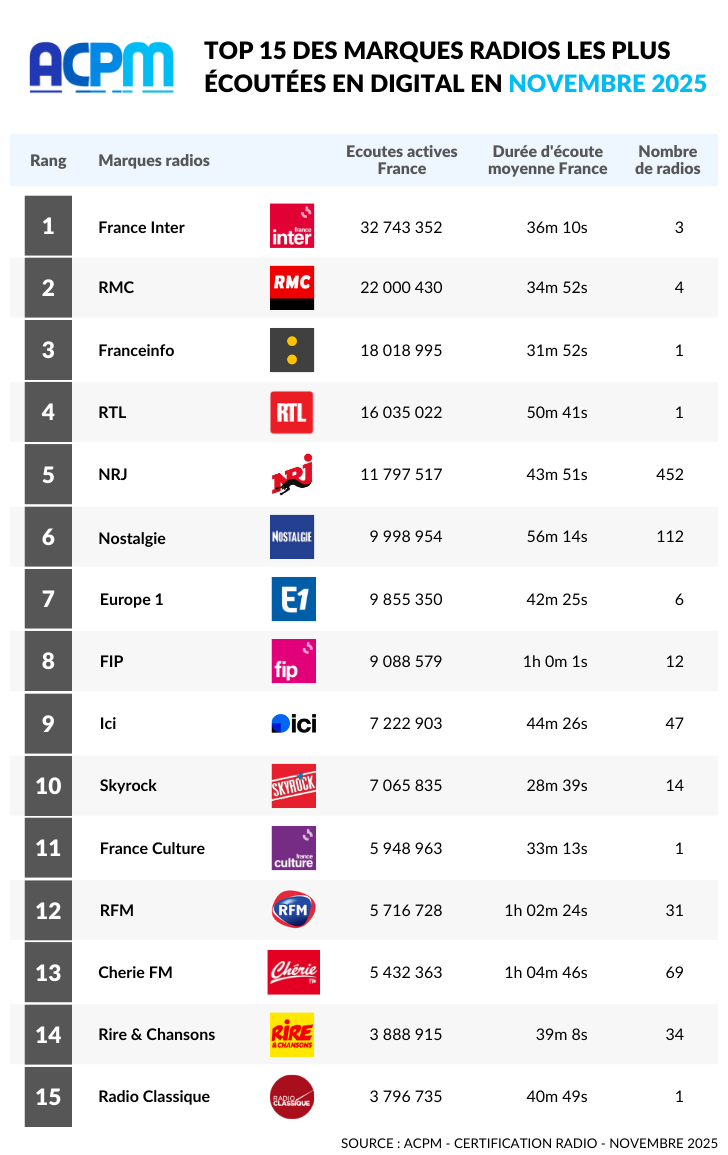728x1155 pixels.
Task: Click the Skyrock logo
Action: (x=293, y=786)
